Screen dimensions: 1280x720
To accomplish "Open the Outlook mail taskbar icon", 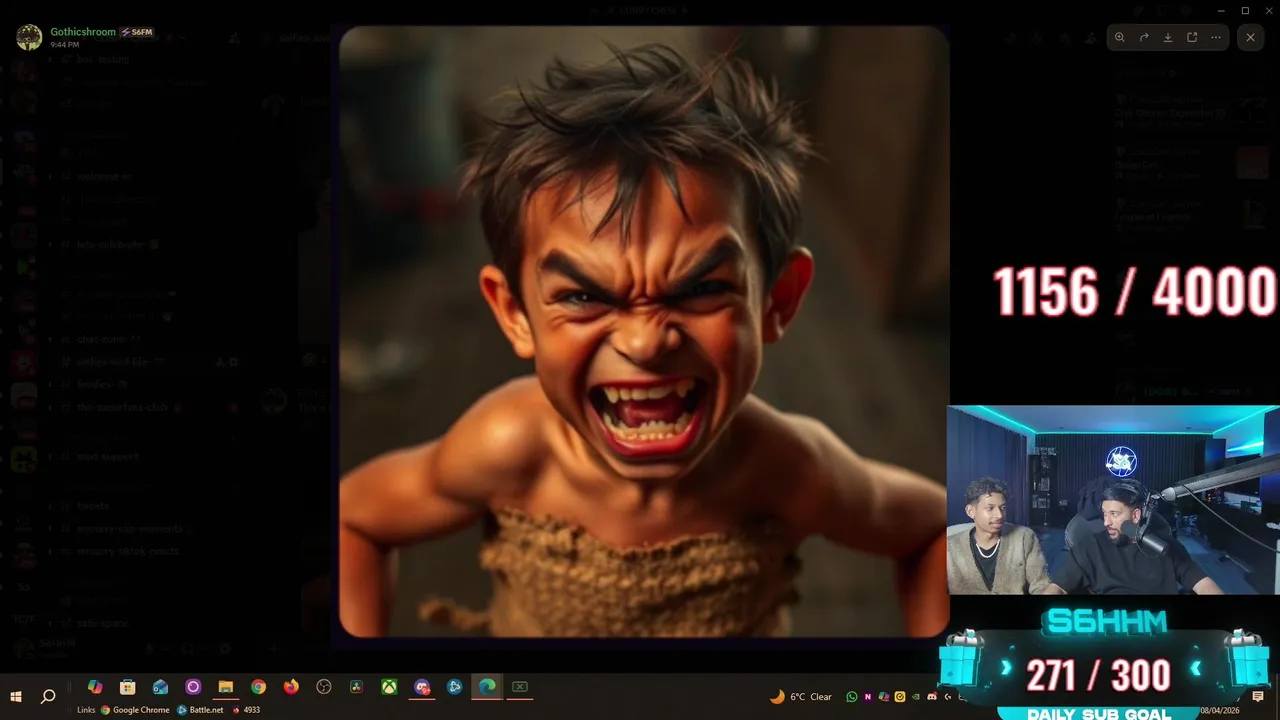I will (x=160, y=687).
